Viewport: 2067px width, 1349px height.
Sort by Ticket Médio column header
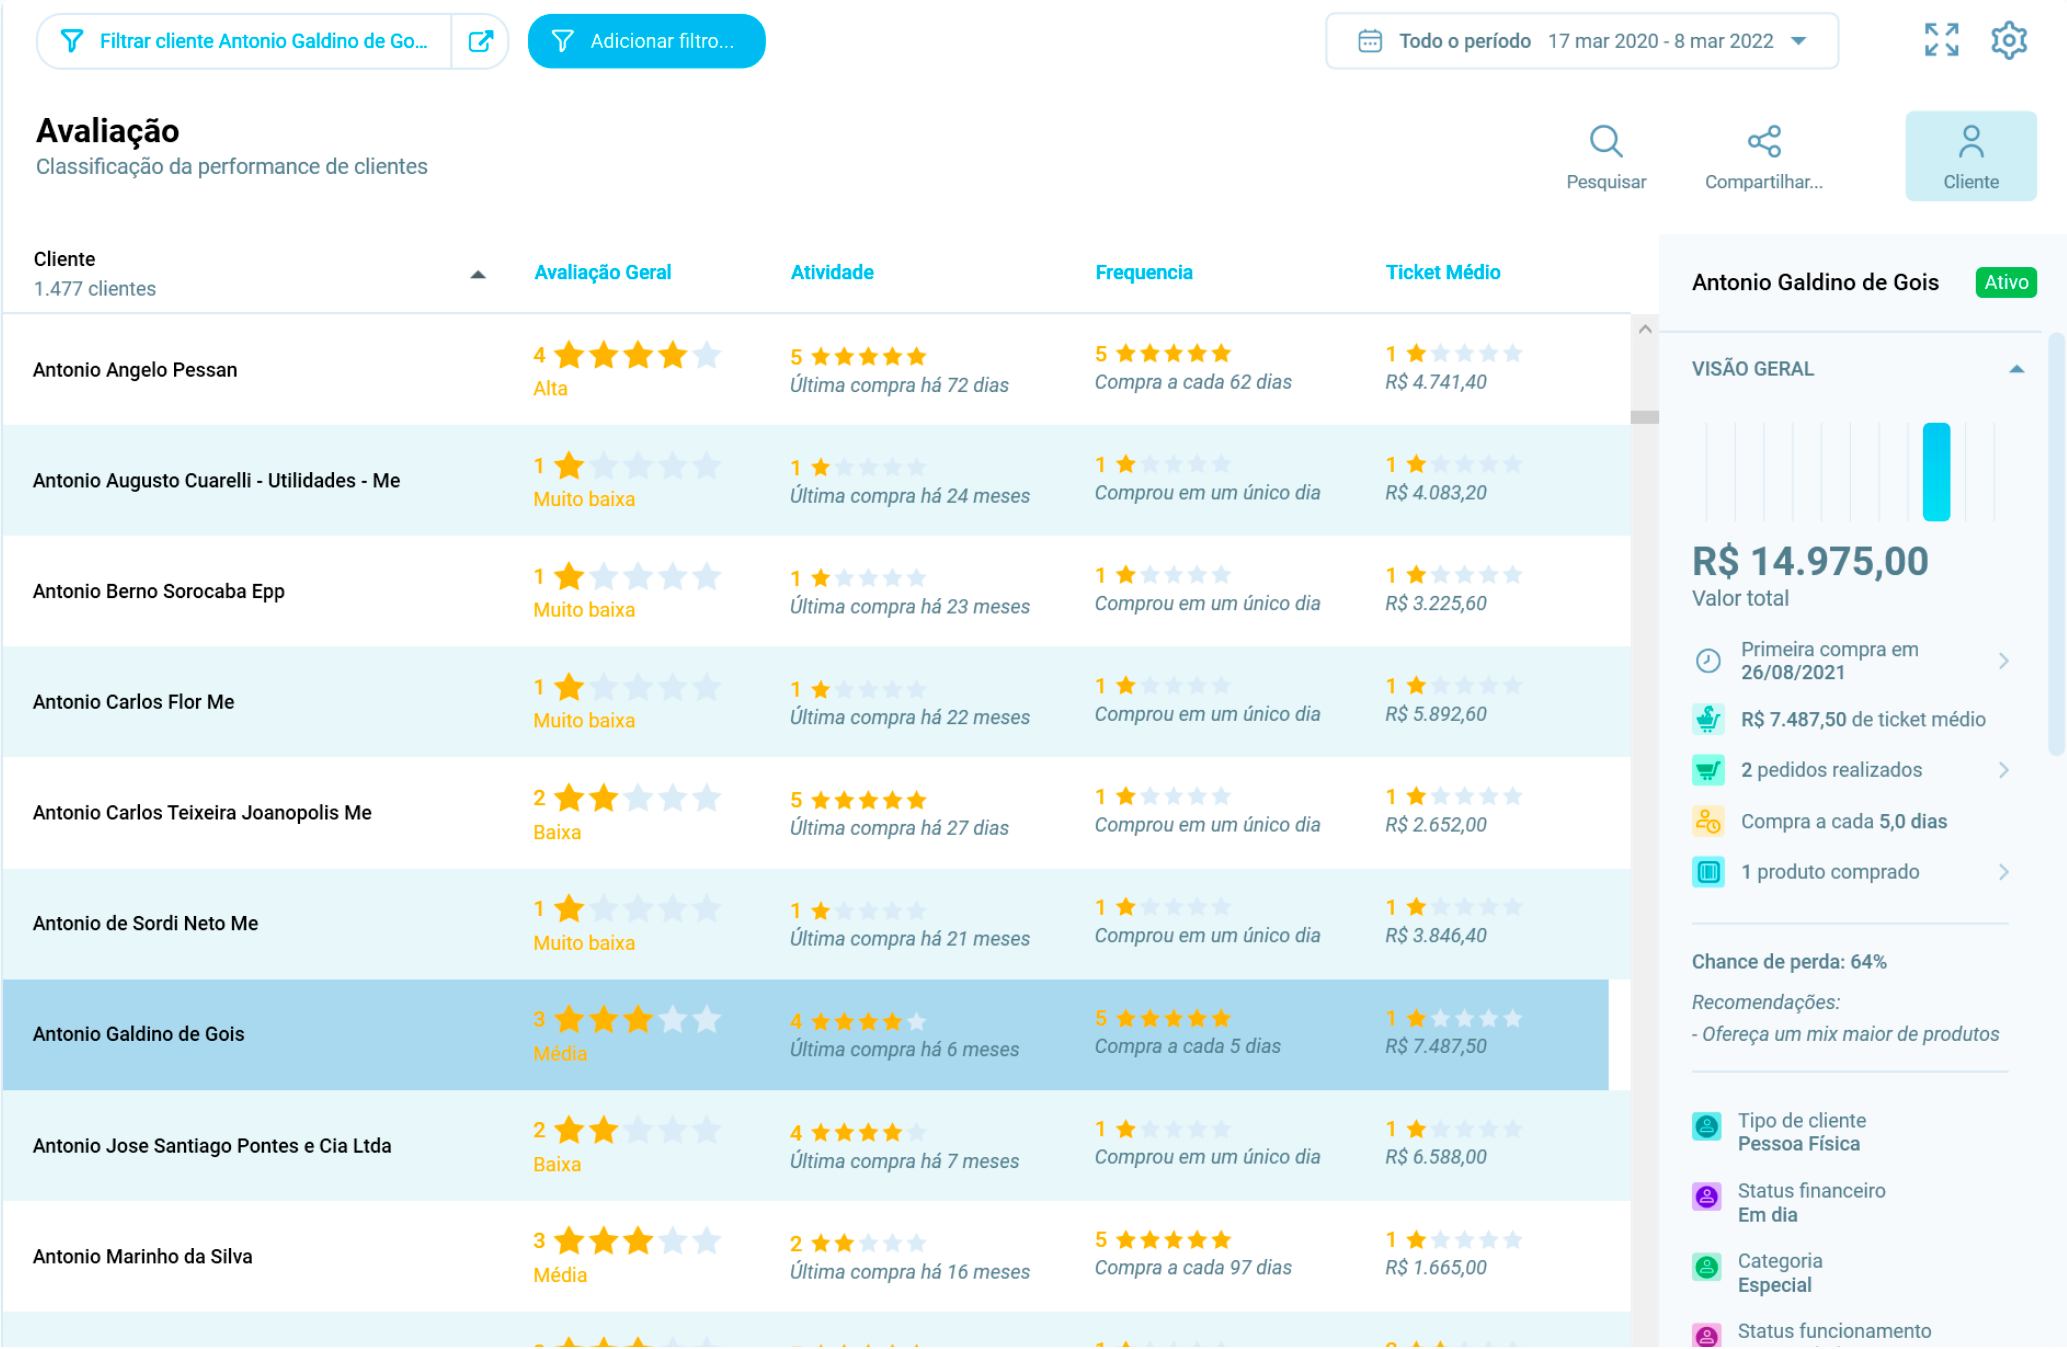pos(1442,272)
